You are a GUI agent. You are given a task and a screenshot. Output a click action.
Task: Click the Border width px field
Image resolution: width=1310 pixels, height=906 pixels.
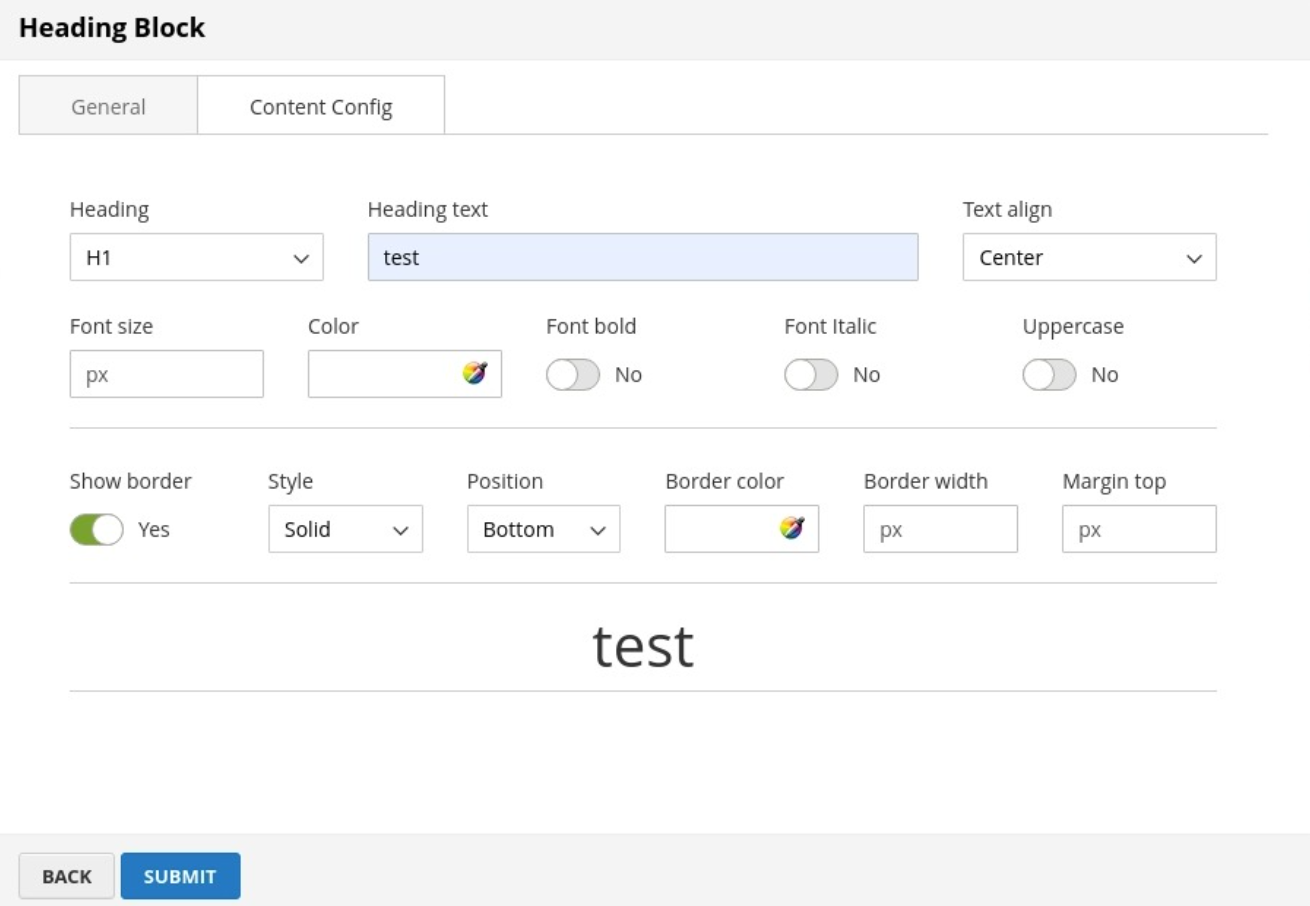[x=940, y=529]
